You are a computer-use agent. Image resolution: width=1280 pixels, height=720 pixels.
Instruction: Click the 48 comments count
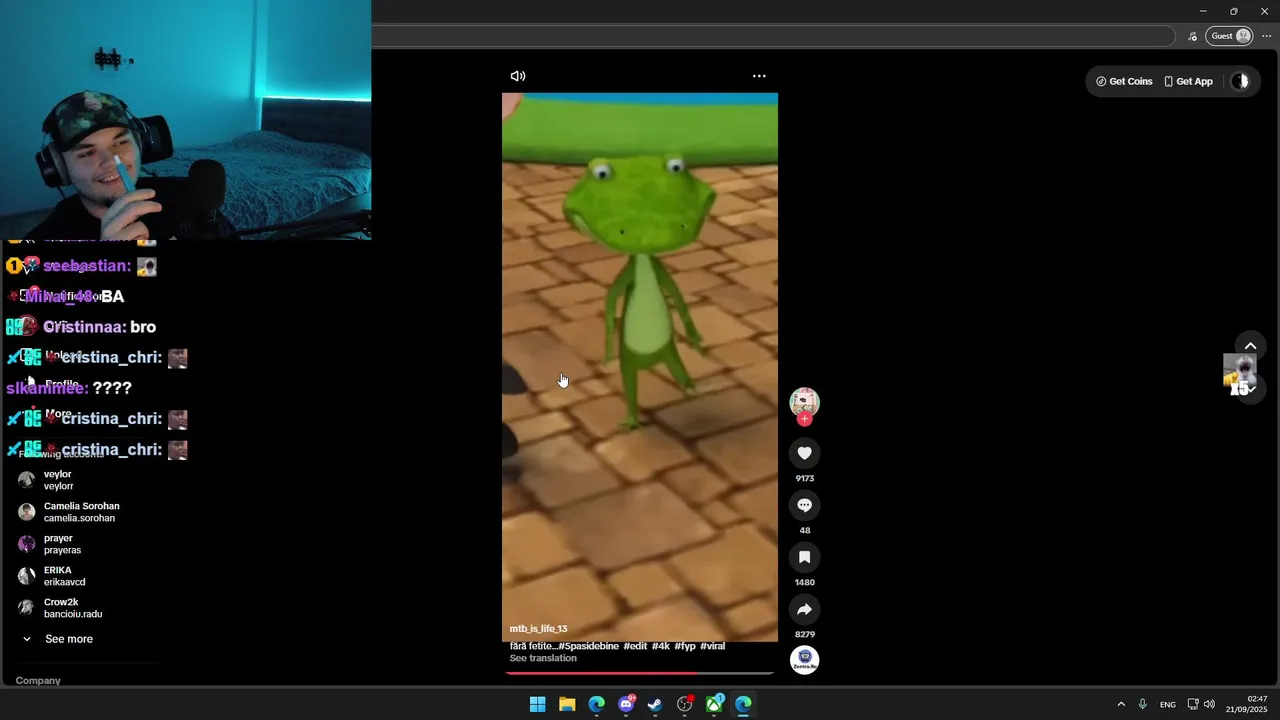804,530
